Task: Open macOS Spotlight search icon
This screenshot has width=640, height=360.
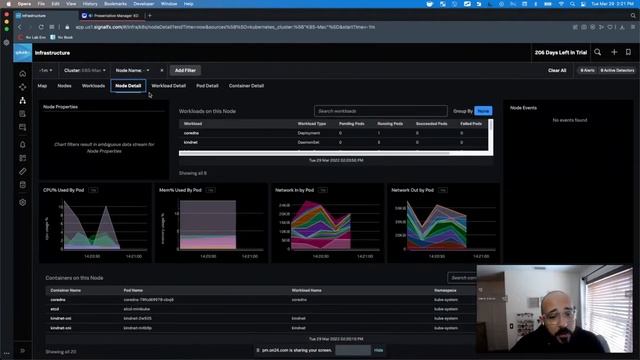Action: click(x=572, y=4)
